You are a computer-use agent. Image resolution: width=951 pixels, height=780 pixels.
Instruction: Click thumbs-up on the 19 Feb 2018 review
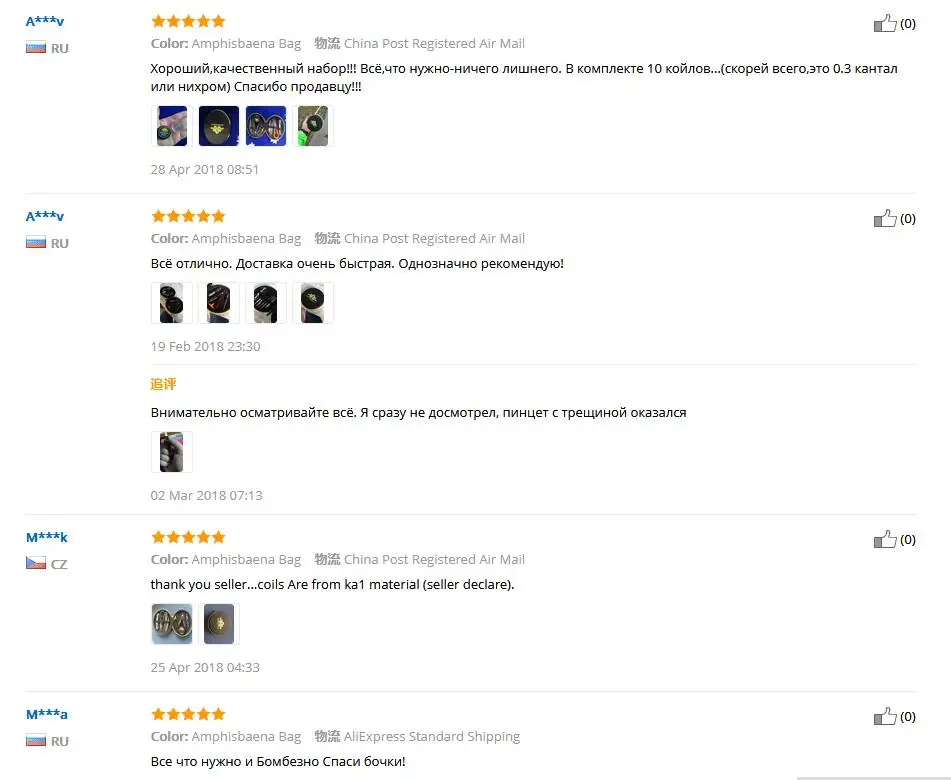885,218
